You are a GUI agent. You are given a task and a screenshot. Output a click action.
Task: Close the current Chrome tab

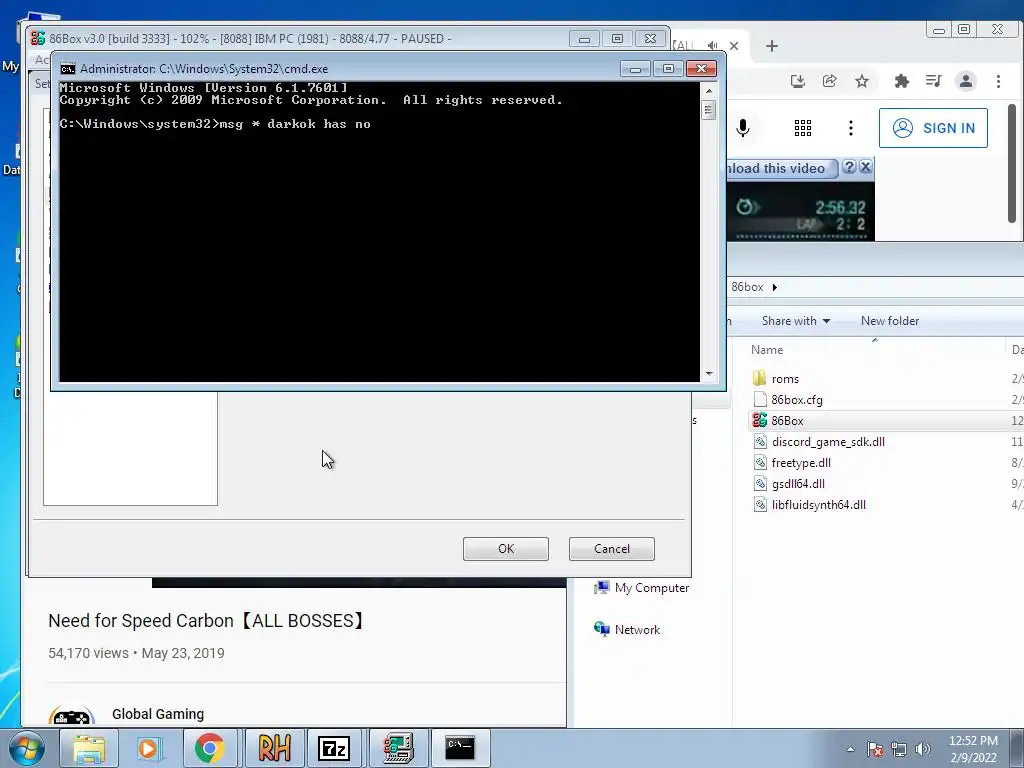coord(734,46)
